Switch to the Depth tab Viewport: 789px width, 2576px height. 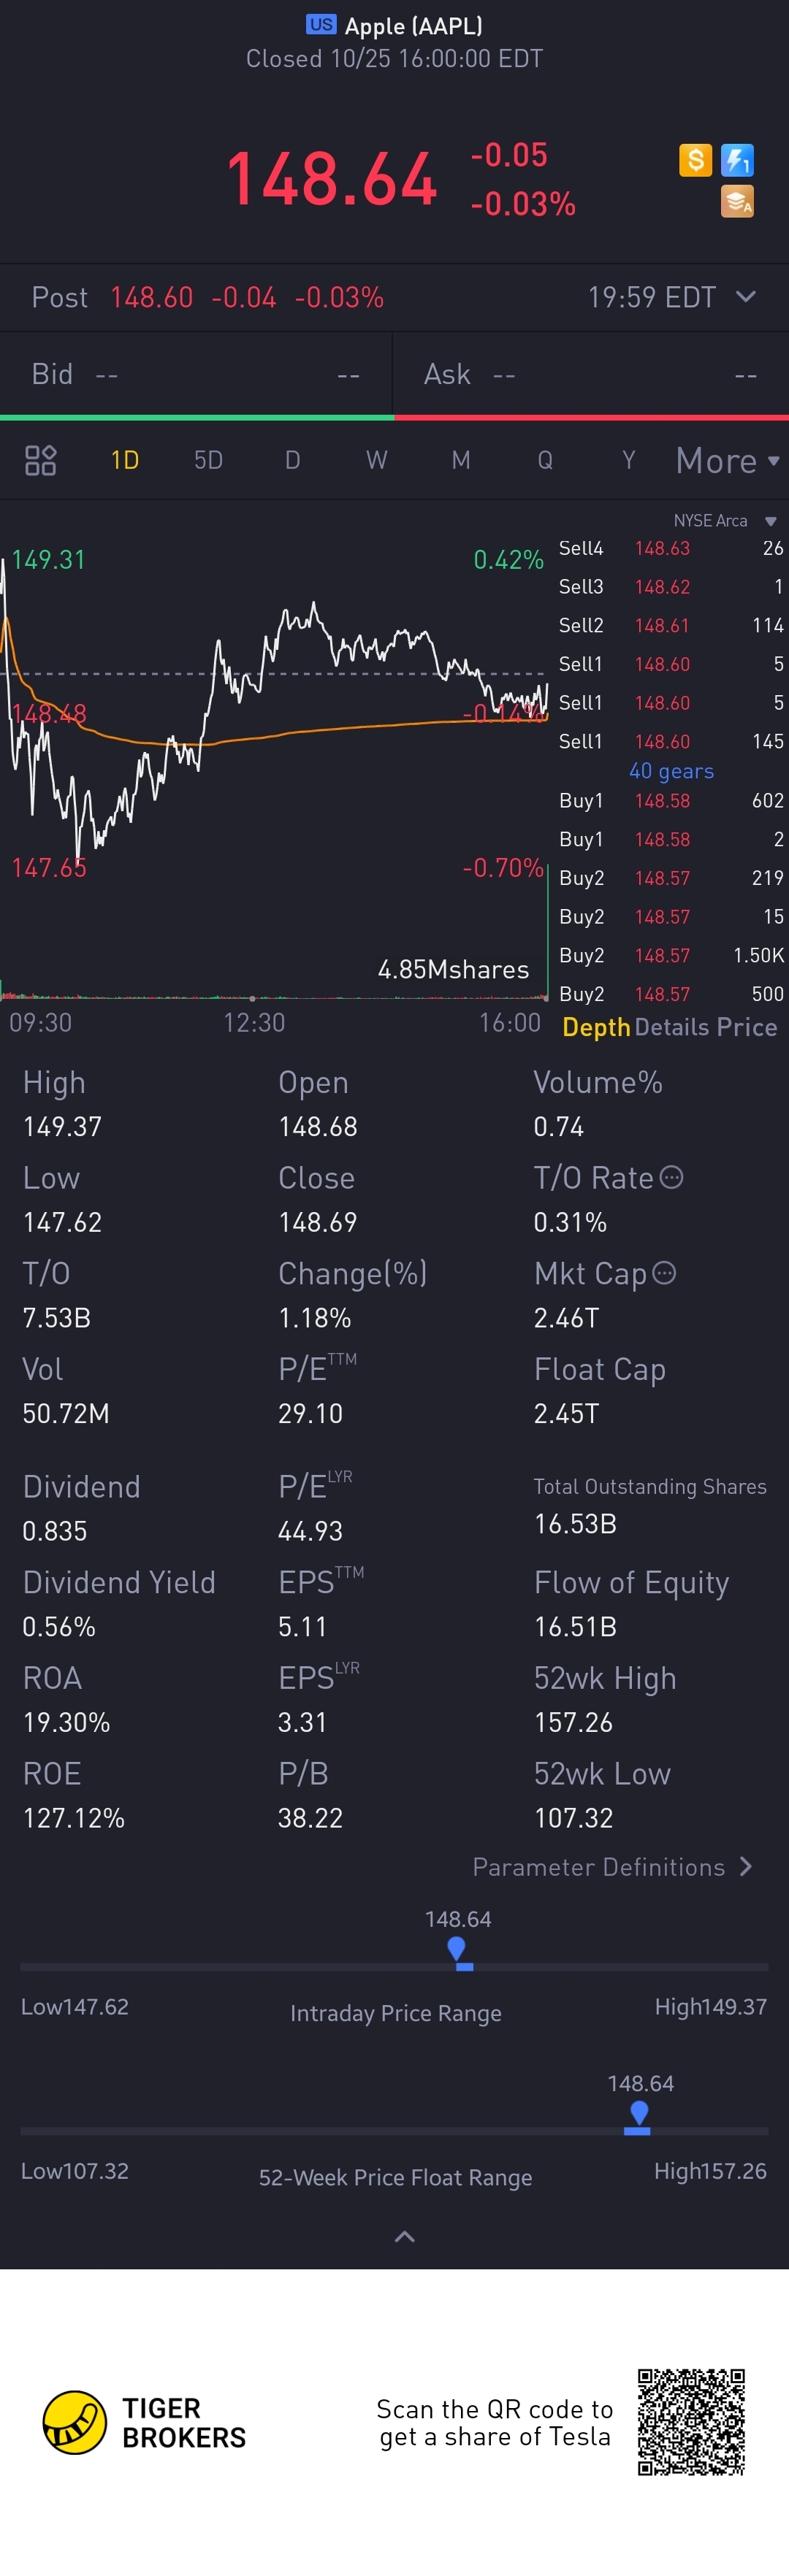tap(595, 1027)
